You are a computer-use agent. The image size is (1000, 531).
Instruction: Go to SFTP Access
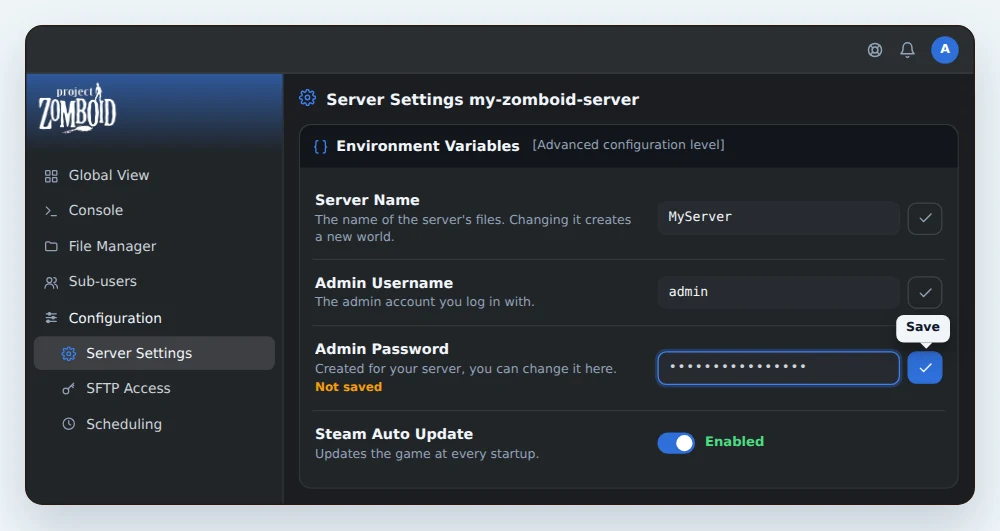(x=154, y=388)
